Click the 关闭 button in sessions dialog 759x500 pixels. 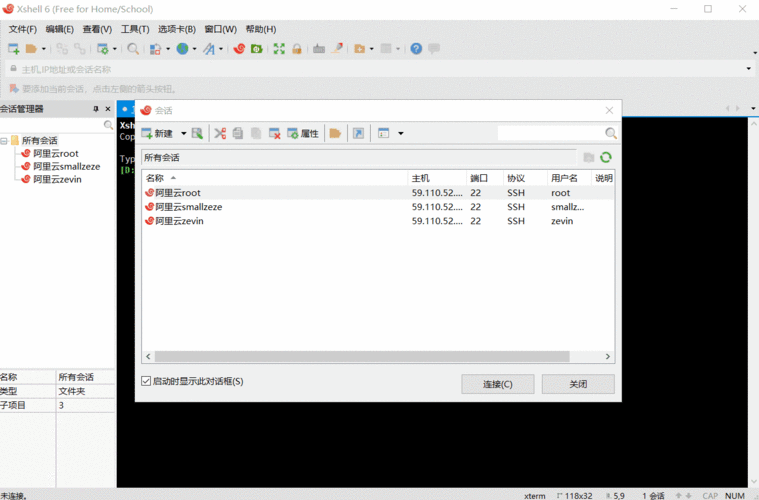click(578, 384)
